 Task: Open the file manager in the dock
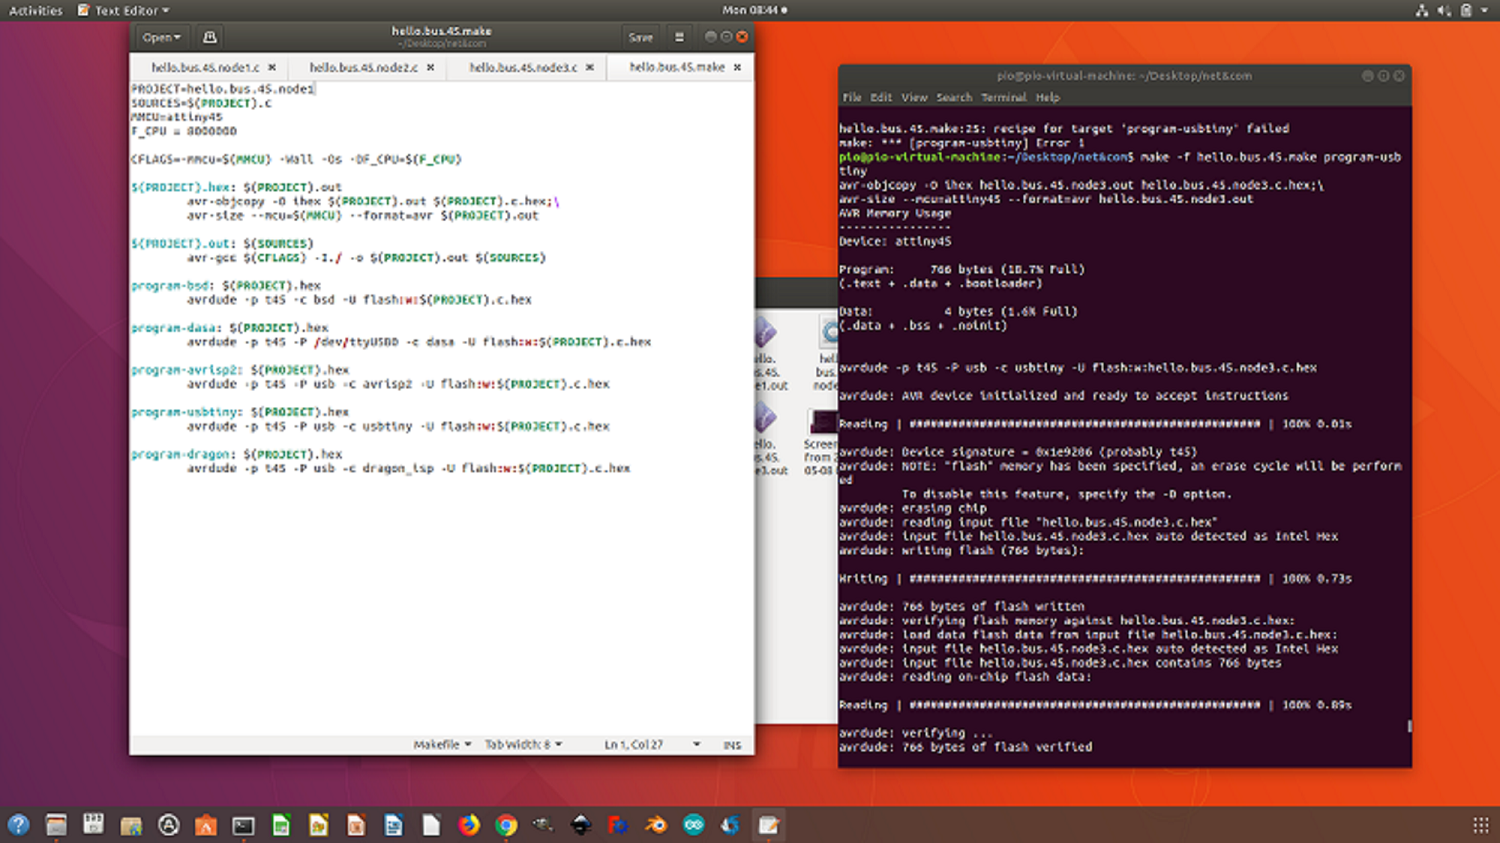(x=56, y=825)
